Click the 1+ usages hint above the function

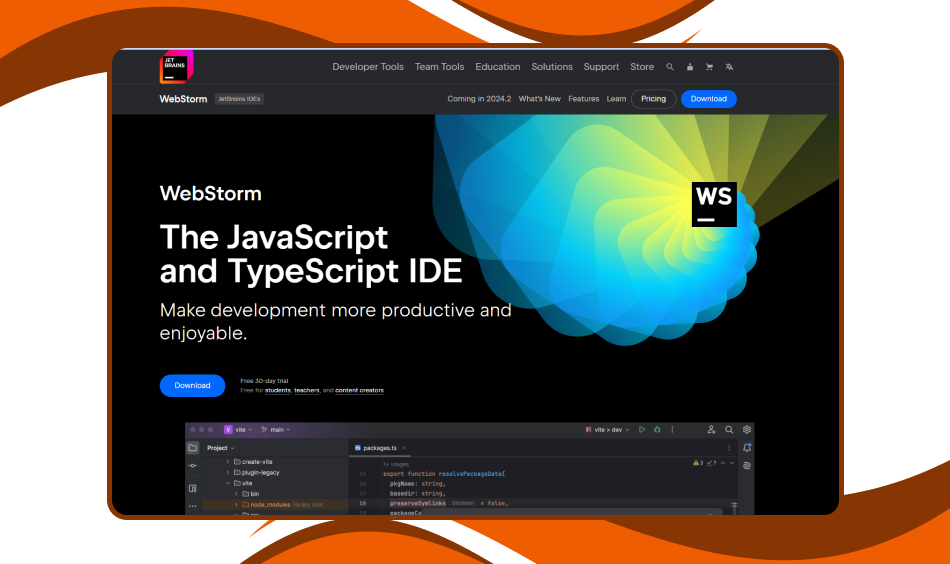coord(396,464)
